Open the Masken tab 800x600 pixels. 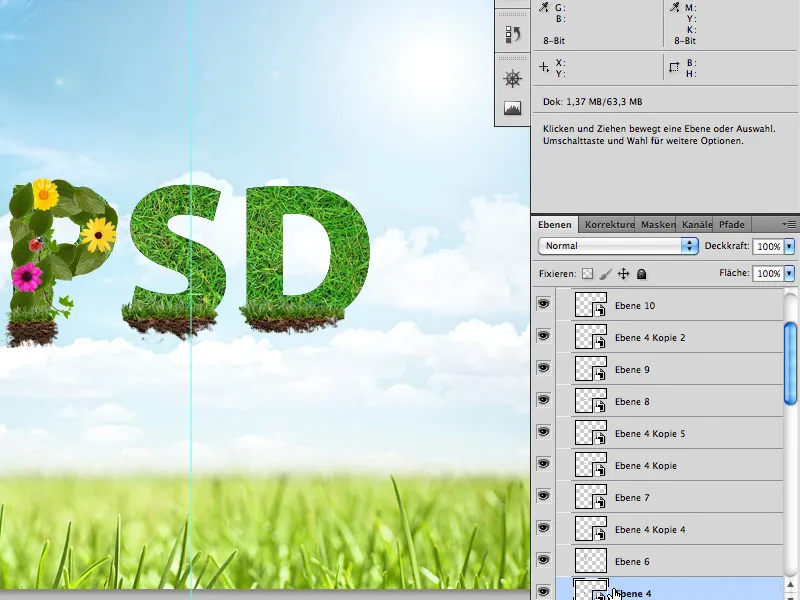[657, 225]
